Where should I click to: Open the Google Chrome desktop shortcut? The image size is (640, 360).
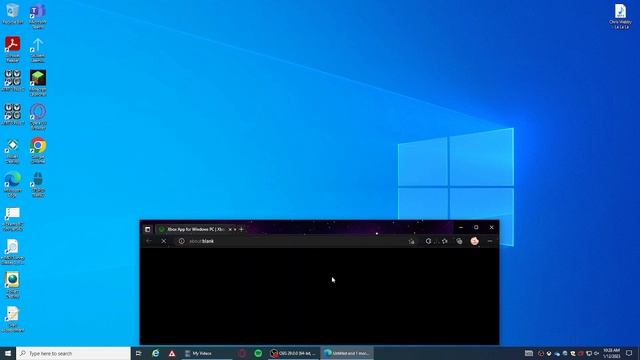[x=38, y=150]
